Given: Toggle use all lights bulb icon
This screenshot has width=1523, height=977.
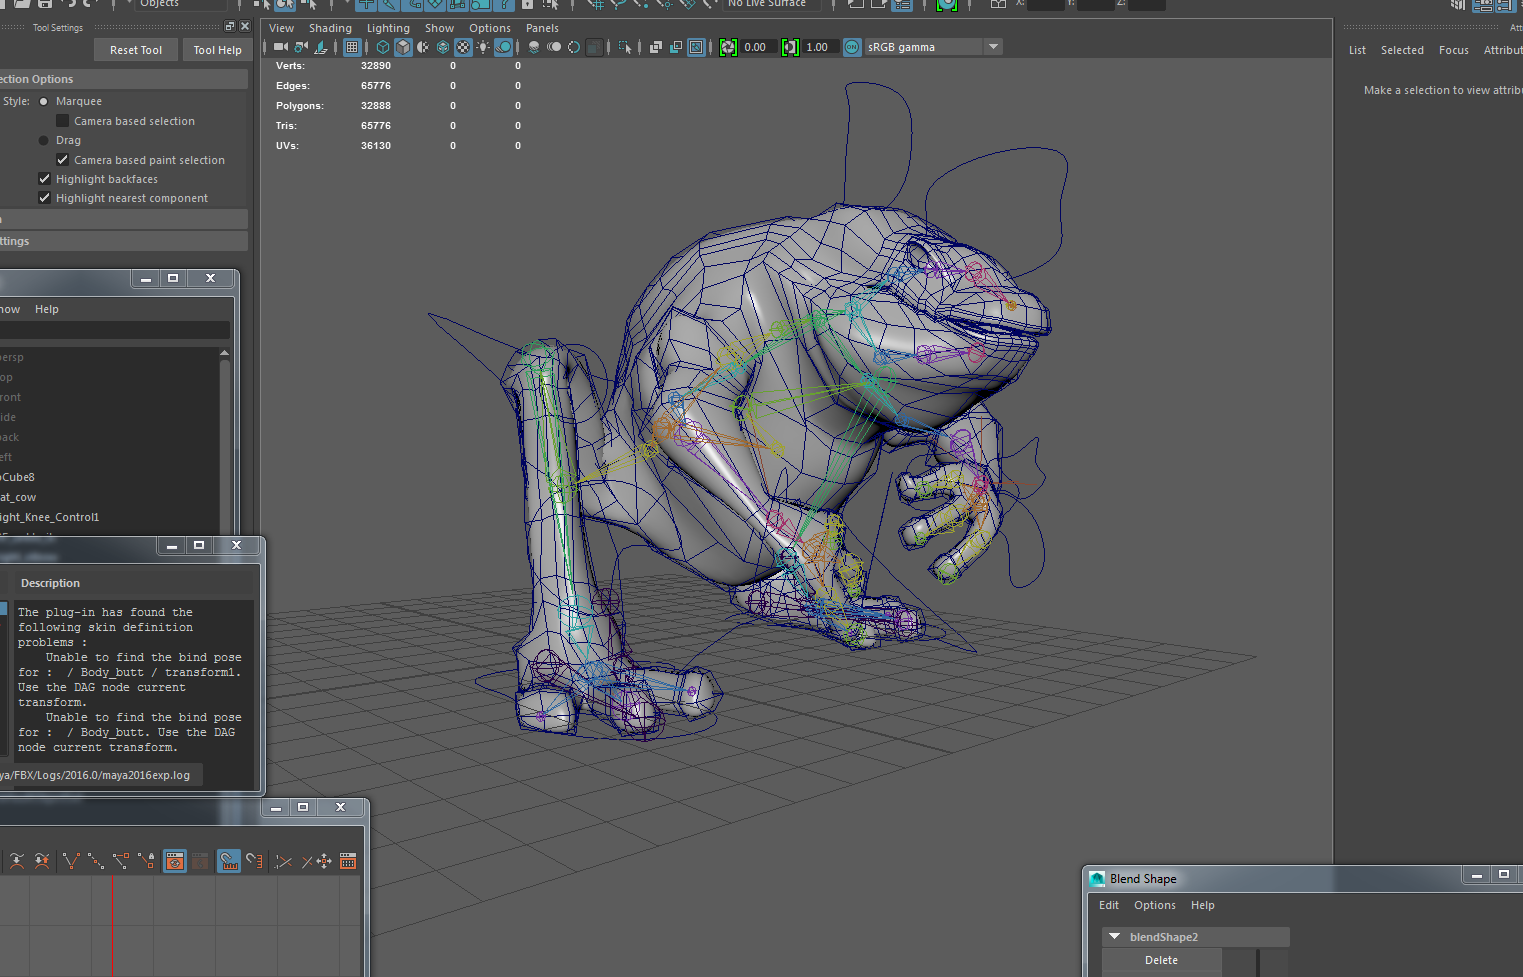Looking at the screenshot, I should click(483, 47).
